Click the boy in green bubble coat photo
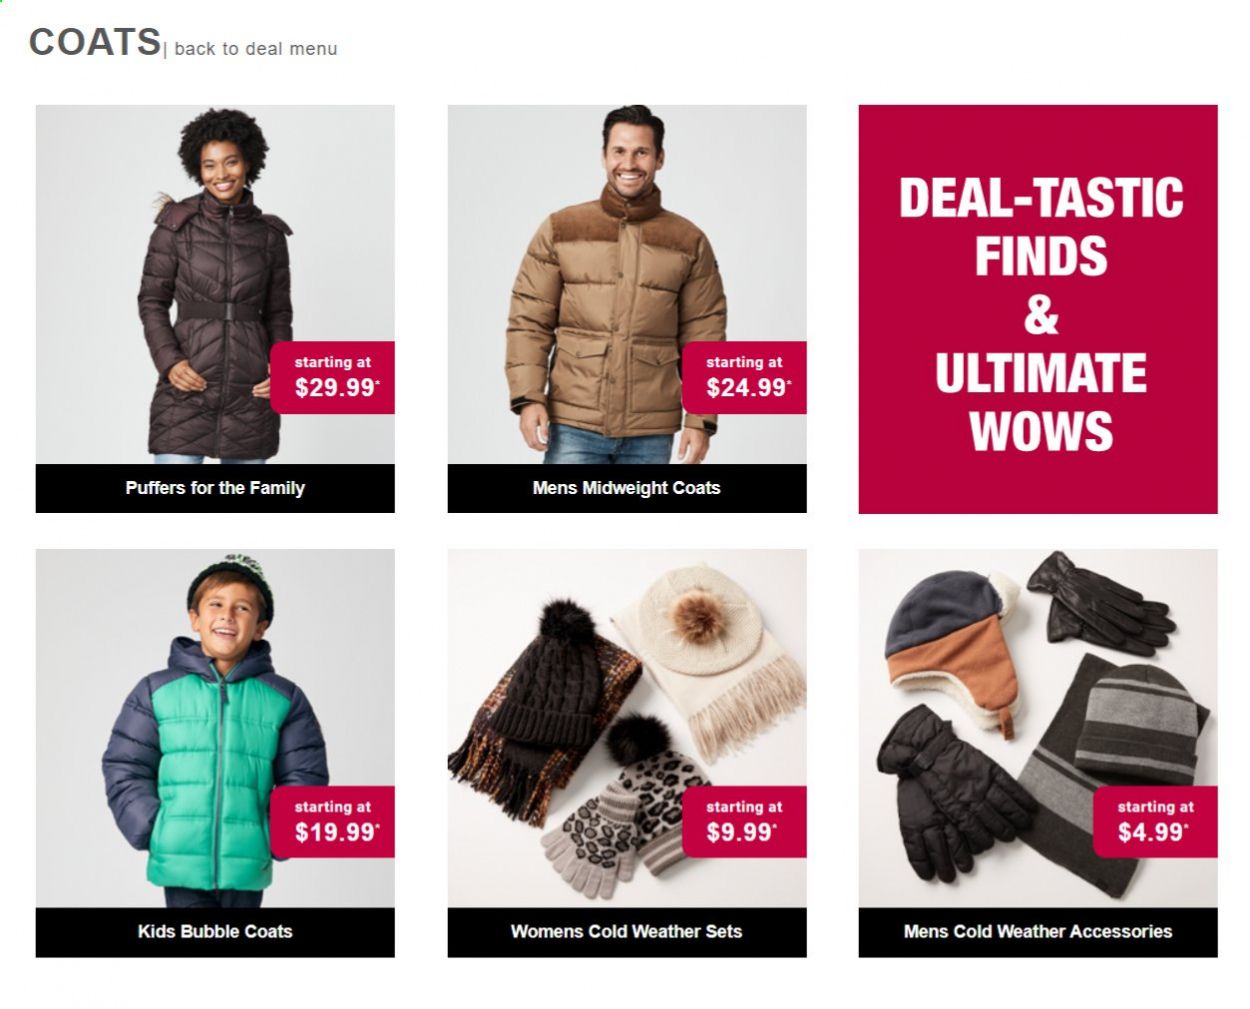Image resolution: width=1250 pixels, height=1009 pixels. (215, 728)
